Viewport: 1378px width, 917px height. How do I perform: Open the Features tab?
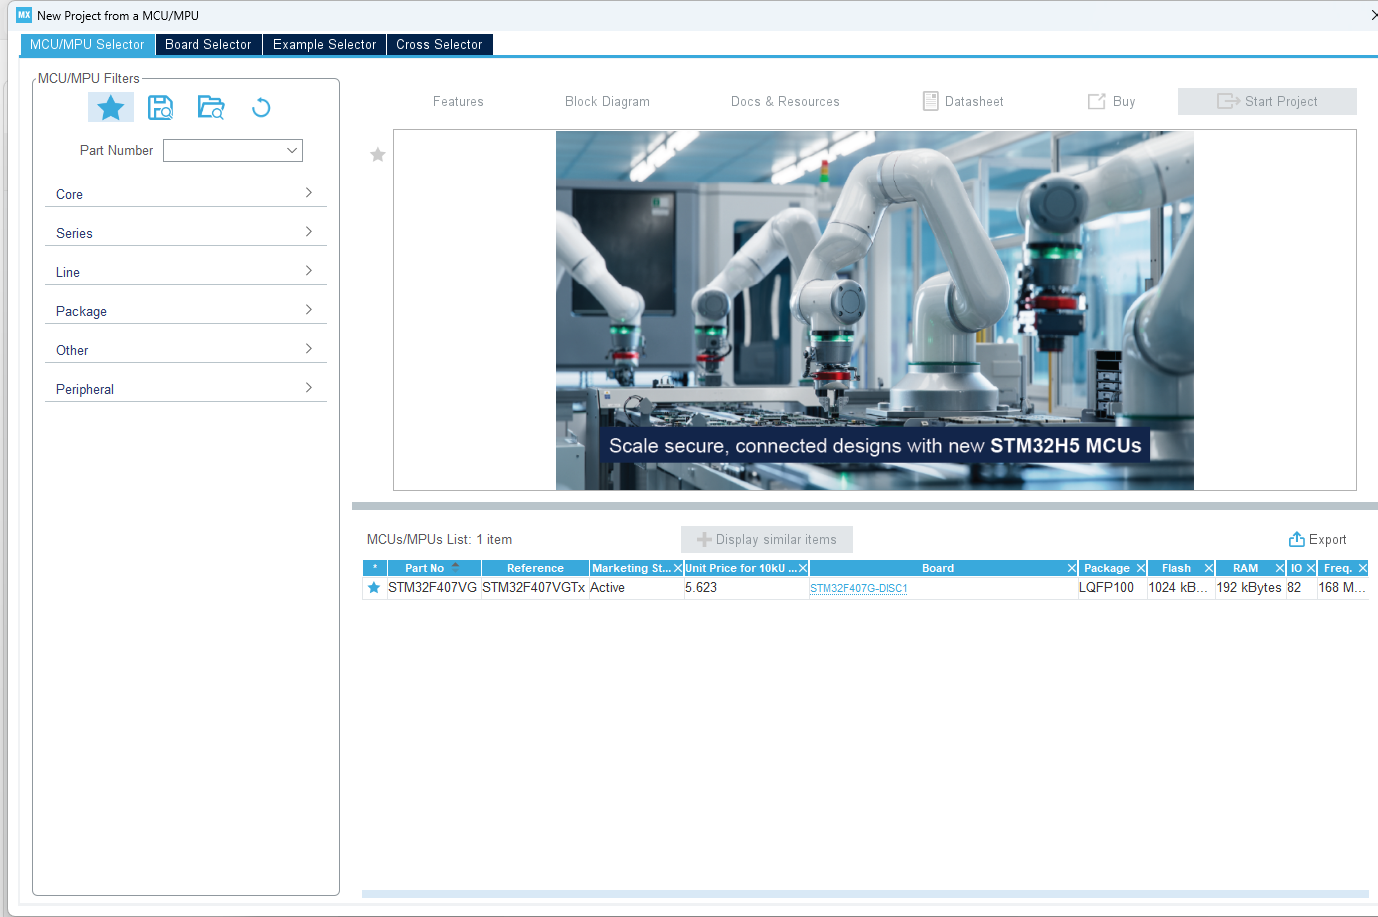458,101
